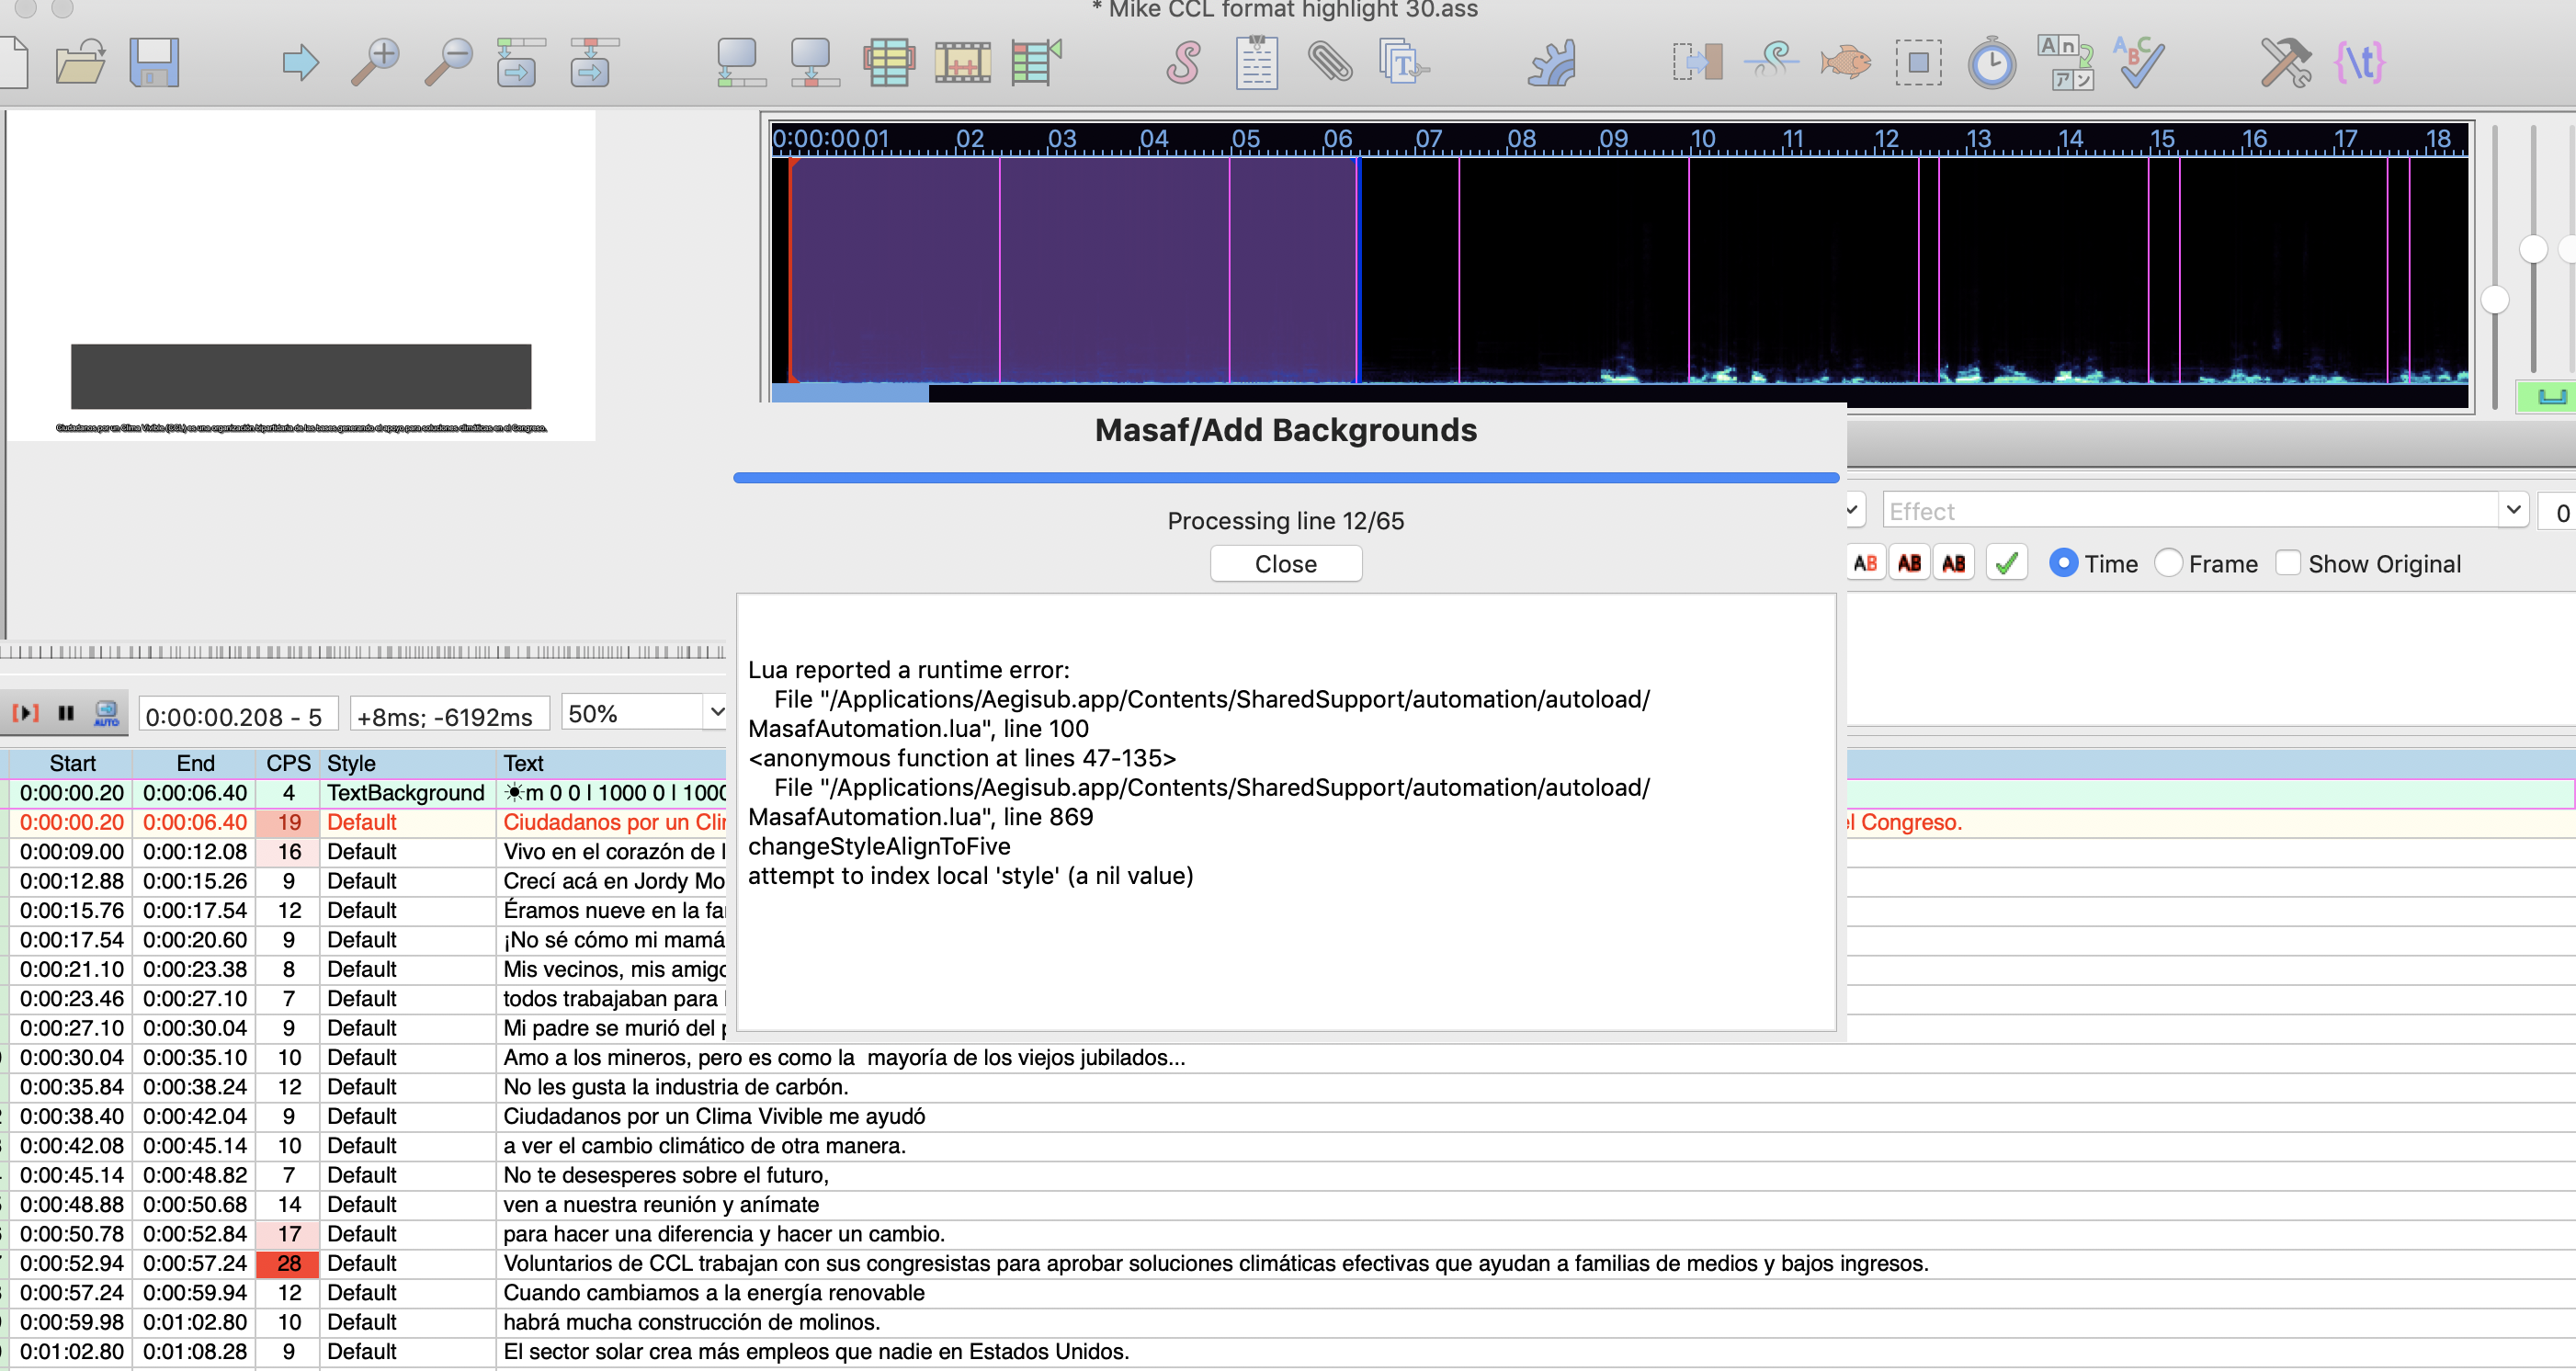Open the Kanji Timer icon

(x=2066, y=63)
